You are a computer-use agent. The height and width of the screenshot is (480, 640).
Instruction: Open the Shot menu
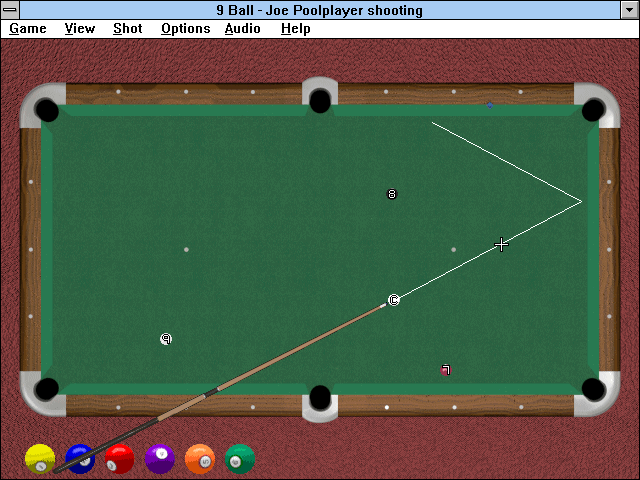click(128, 29)
